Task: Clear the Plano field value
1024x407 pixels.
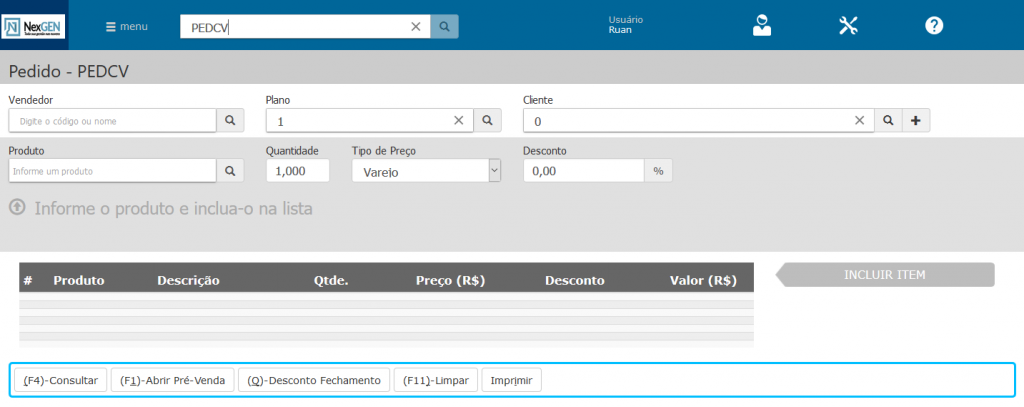Action: click(x=459, y=121)
